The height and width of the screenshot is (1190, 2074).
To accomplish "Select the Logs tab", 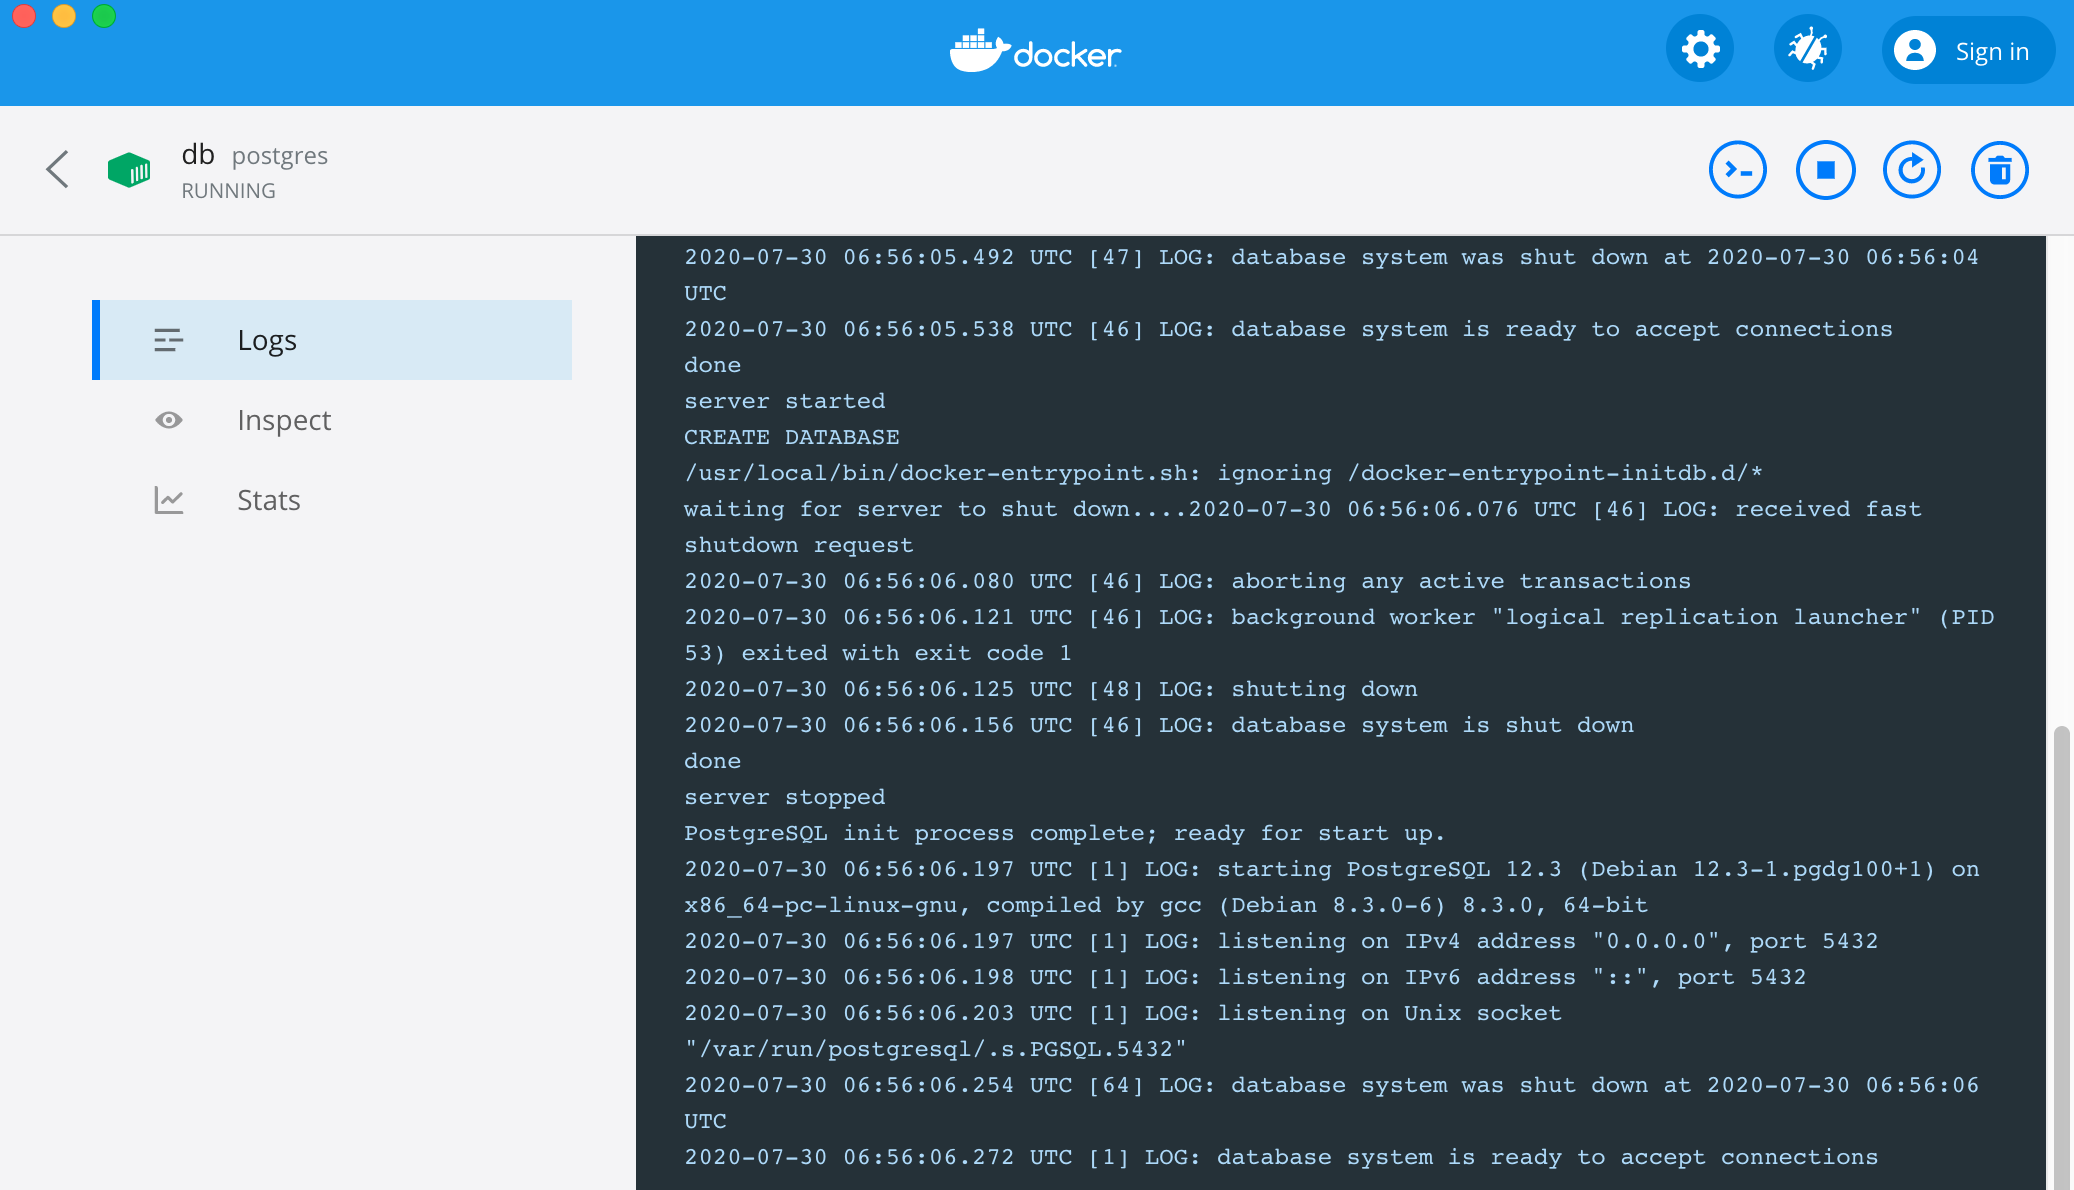I will click(267, 340).
